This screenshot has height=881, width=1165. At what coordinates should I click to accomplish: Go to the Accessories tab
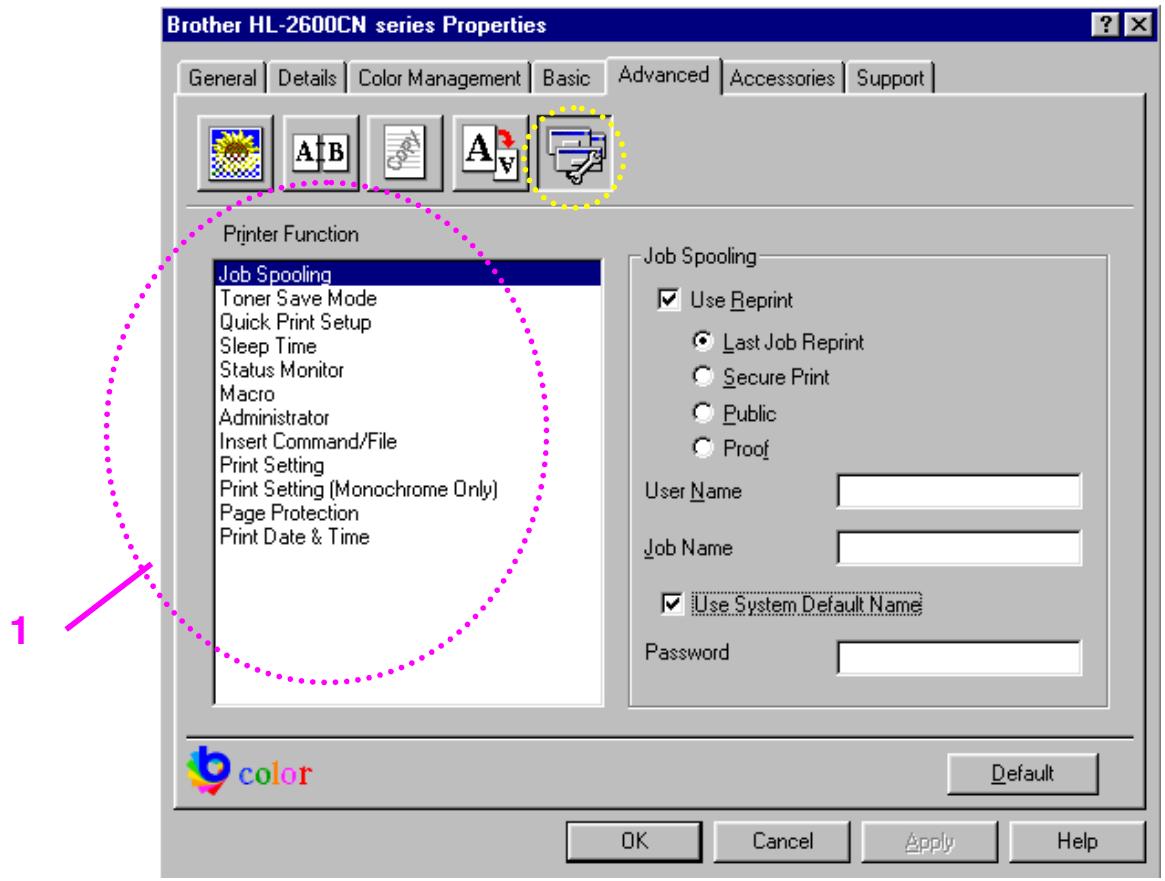[782, 78]
